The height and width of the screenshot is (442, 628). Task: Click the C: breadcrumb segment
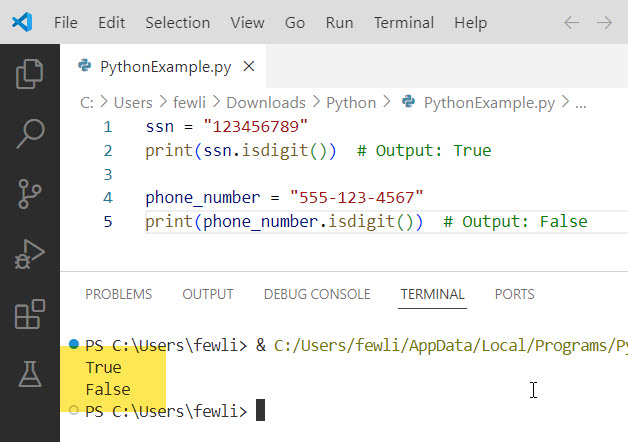click(x=87, y=103)
